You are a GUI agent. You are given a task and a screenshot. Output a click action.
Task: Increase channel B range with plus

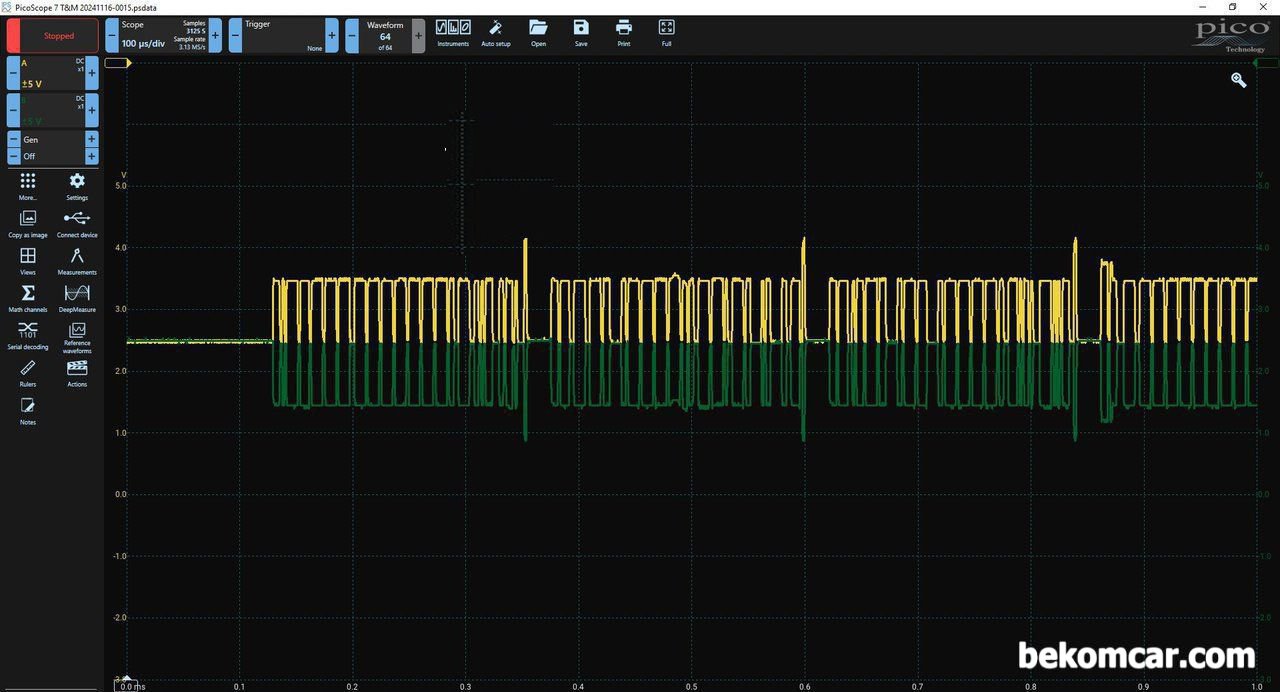click(x=92, y=110)
